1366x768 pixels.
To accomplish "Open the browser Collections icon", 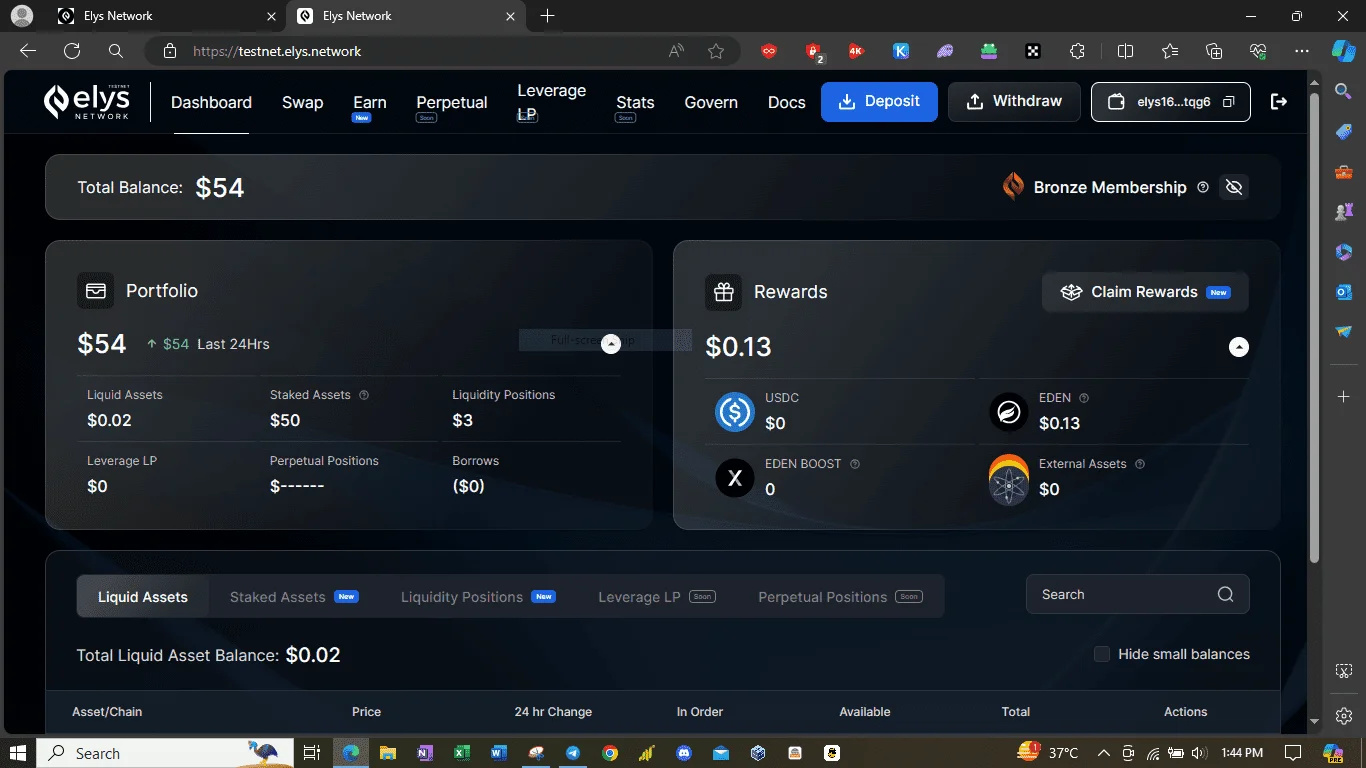I will pos(1214,51).
